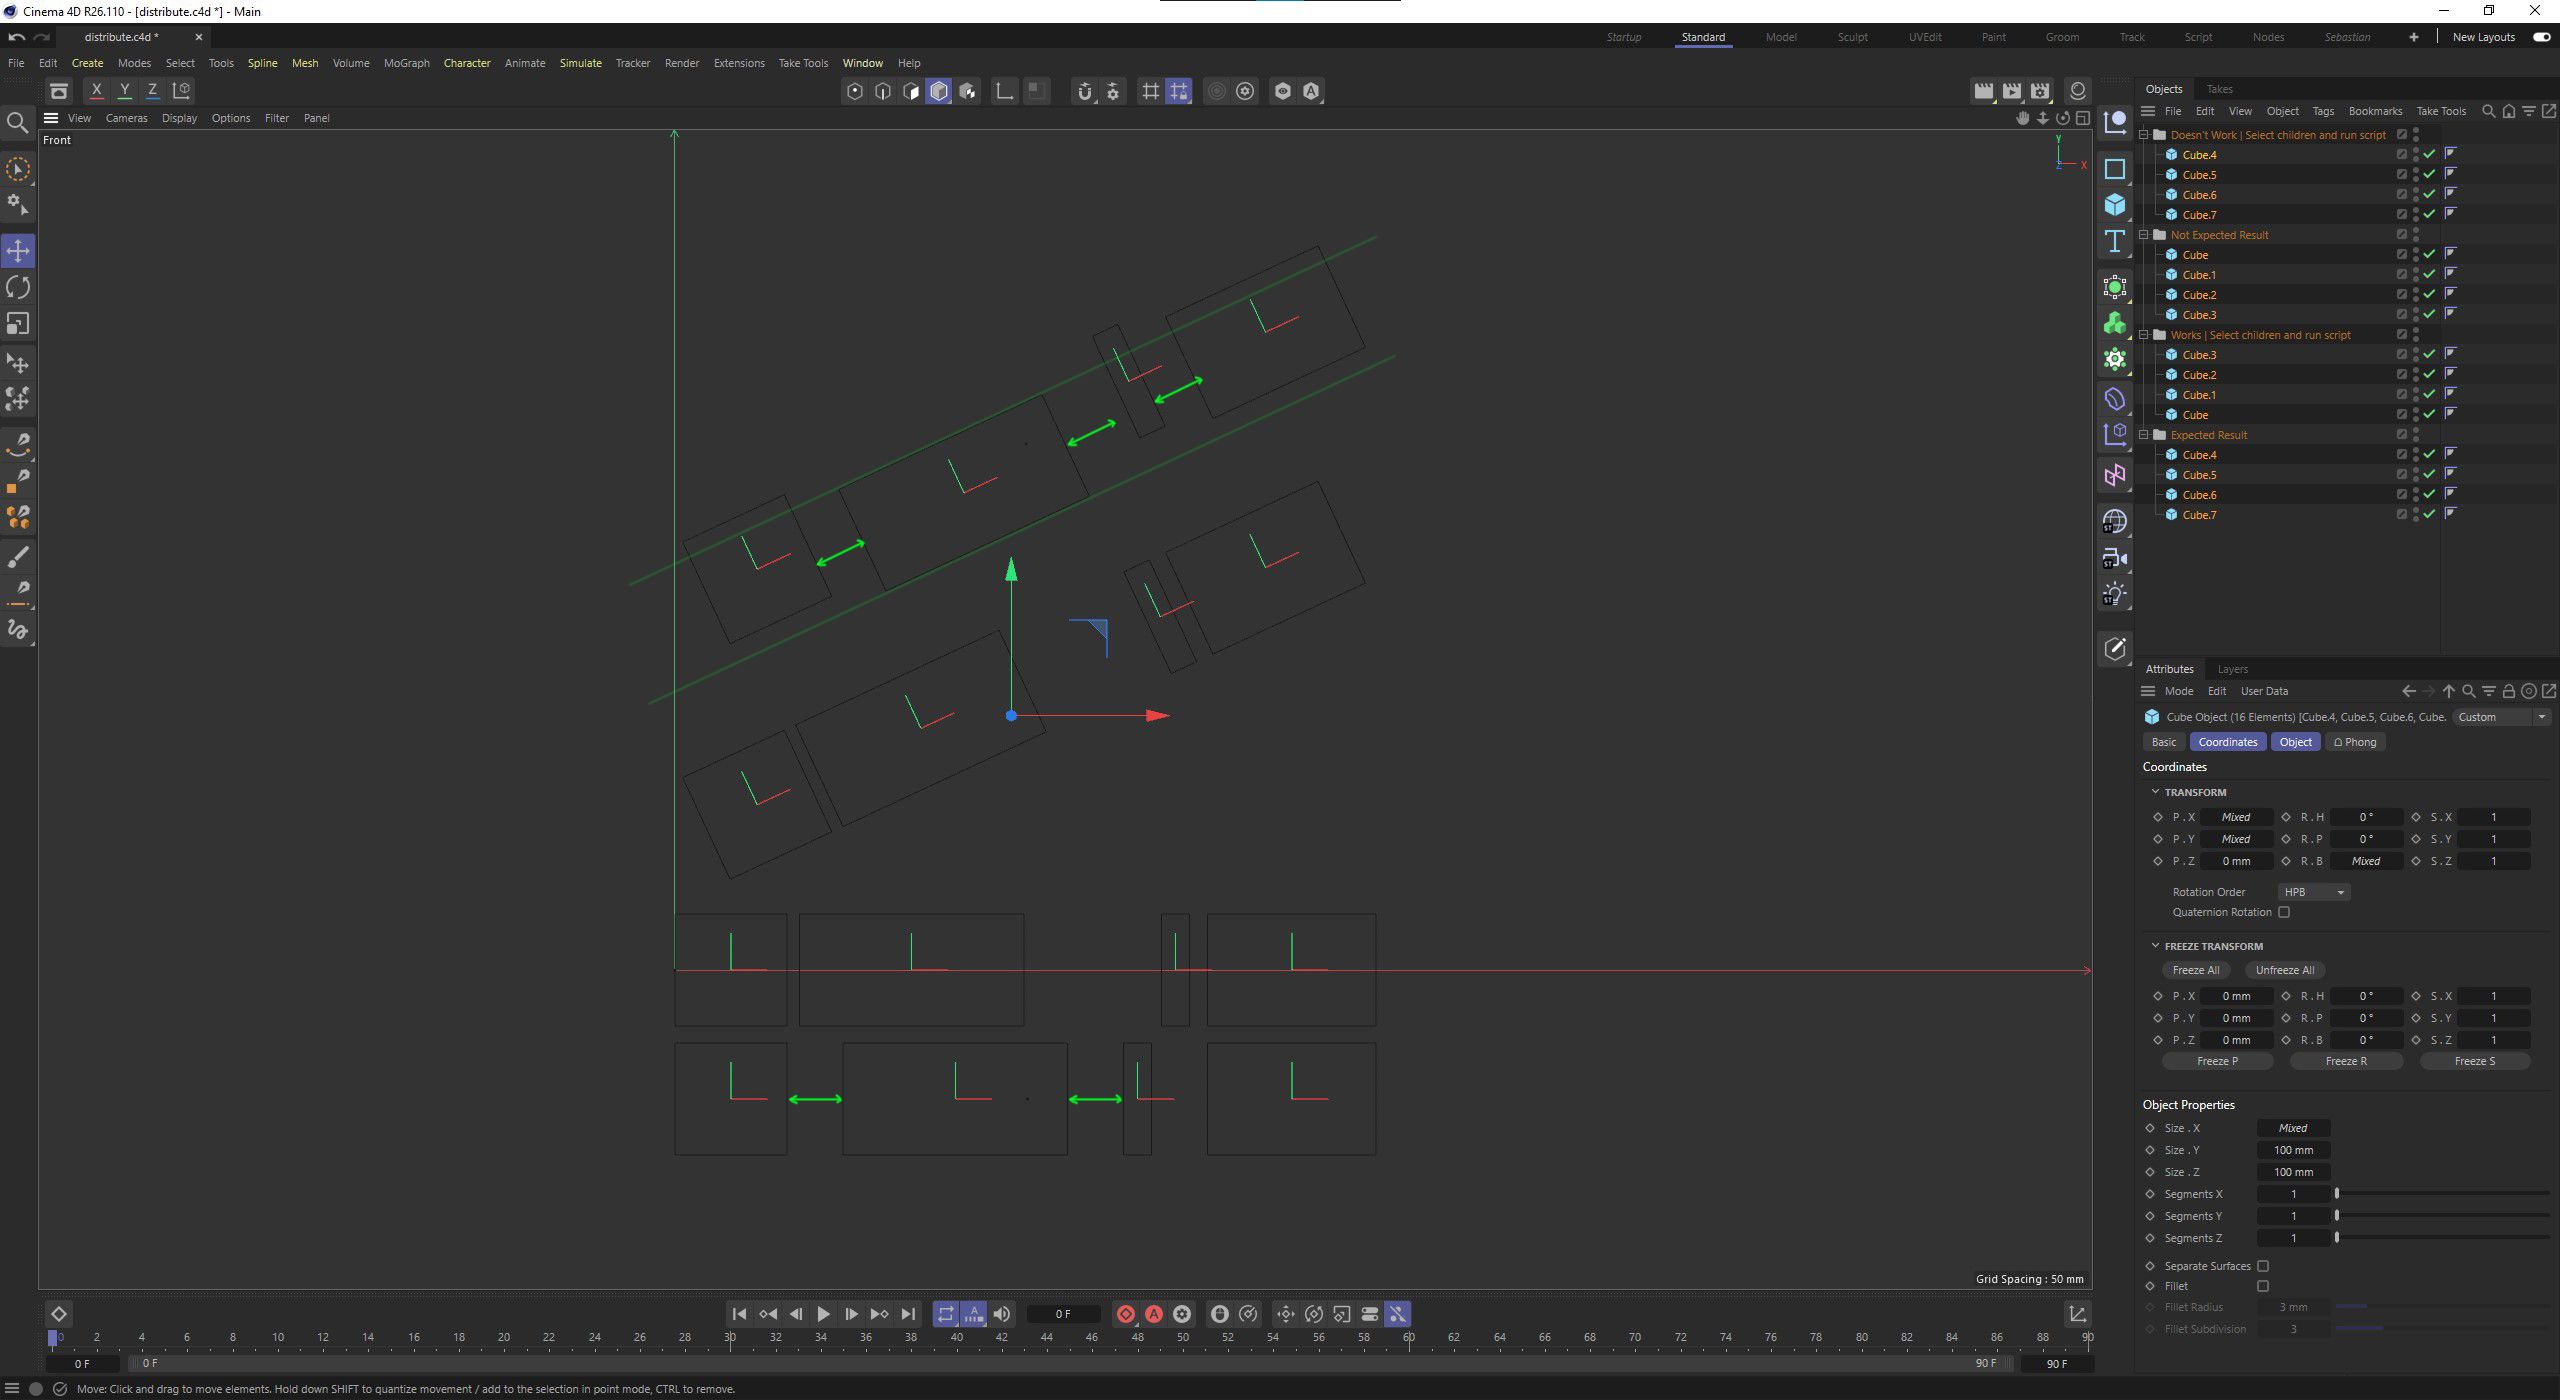Collapse the TRANSFORM section
This screenshot has height=1400, width=2560.
click(x=2155, y=792)
